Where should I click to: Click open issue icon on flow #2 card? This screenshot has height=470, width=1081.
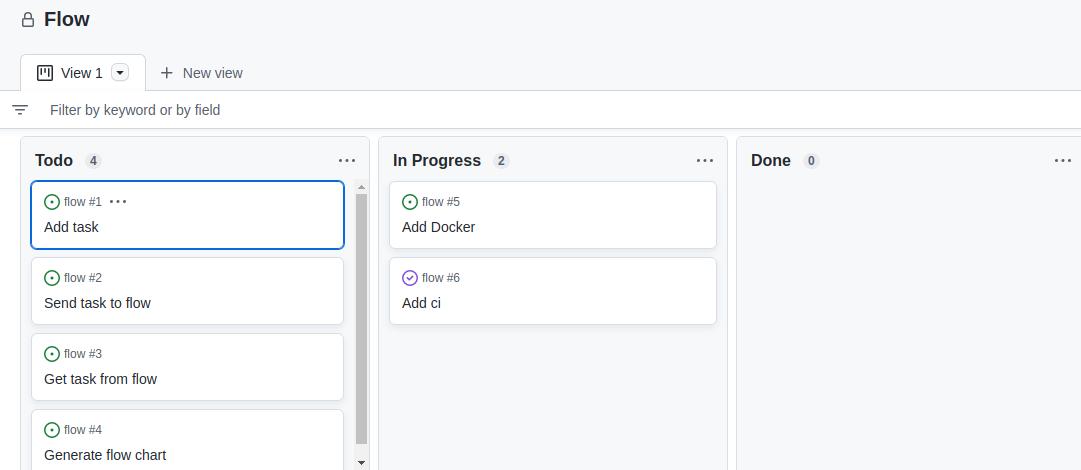click(x=52, y=278)
